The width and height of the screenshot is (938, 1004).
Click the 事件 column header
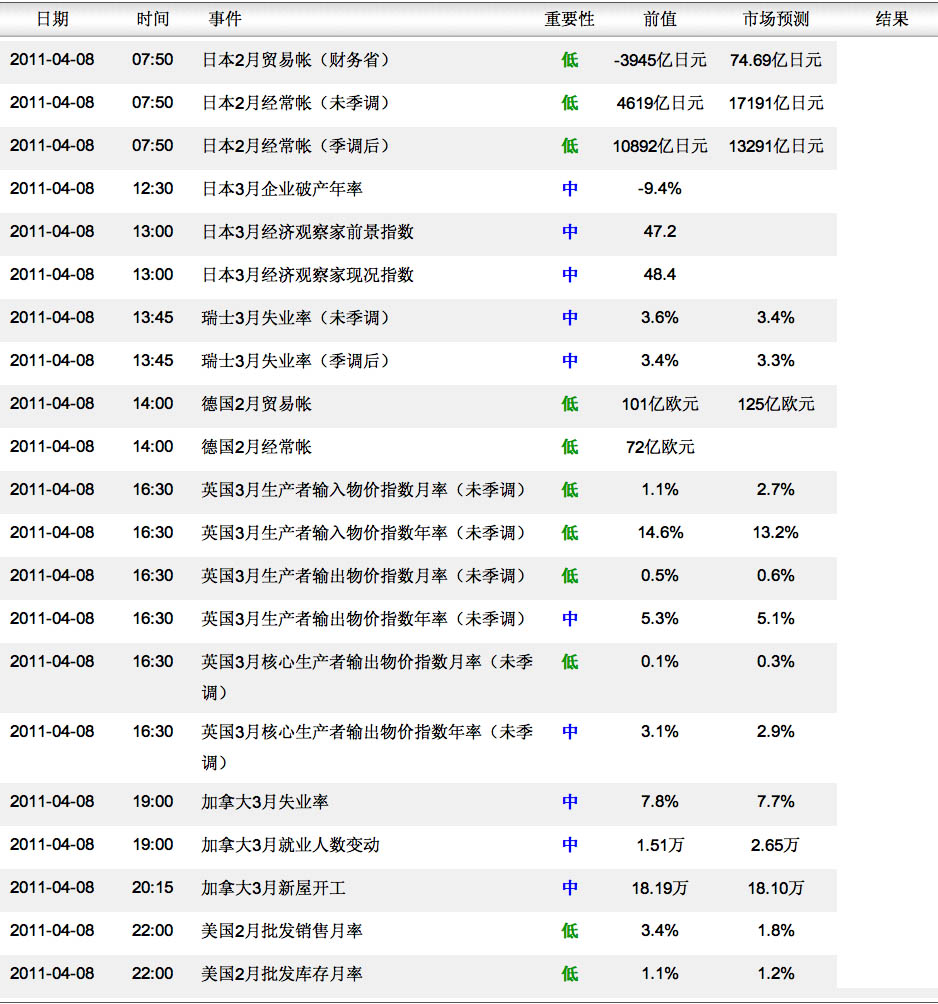tap(225, 19)
